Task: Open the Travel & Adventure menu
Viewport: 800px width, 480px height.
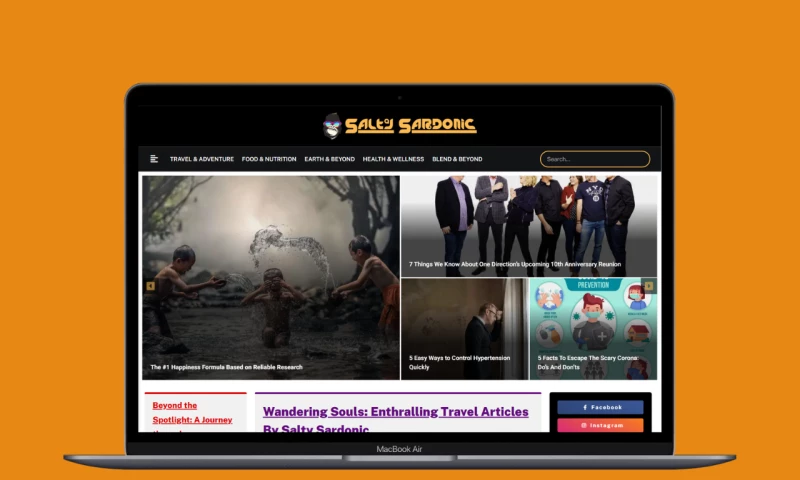Action: click(x=202, y=159)
